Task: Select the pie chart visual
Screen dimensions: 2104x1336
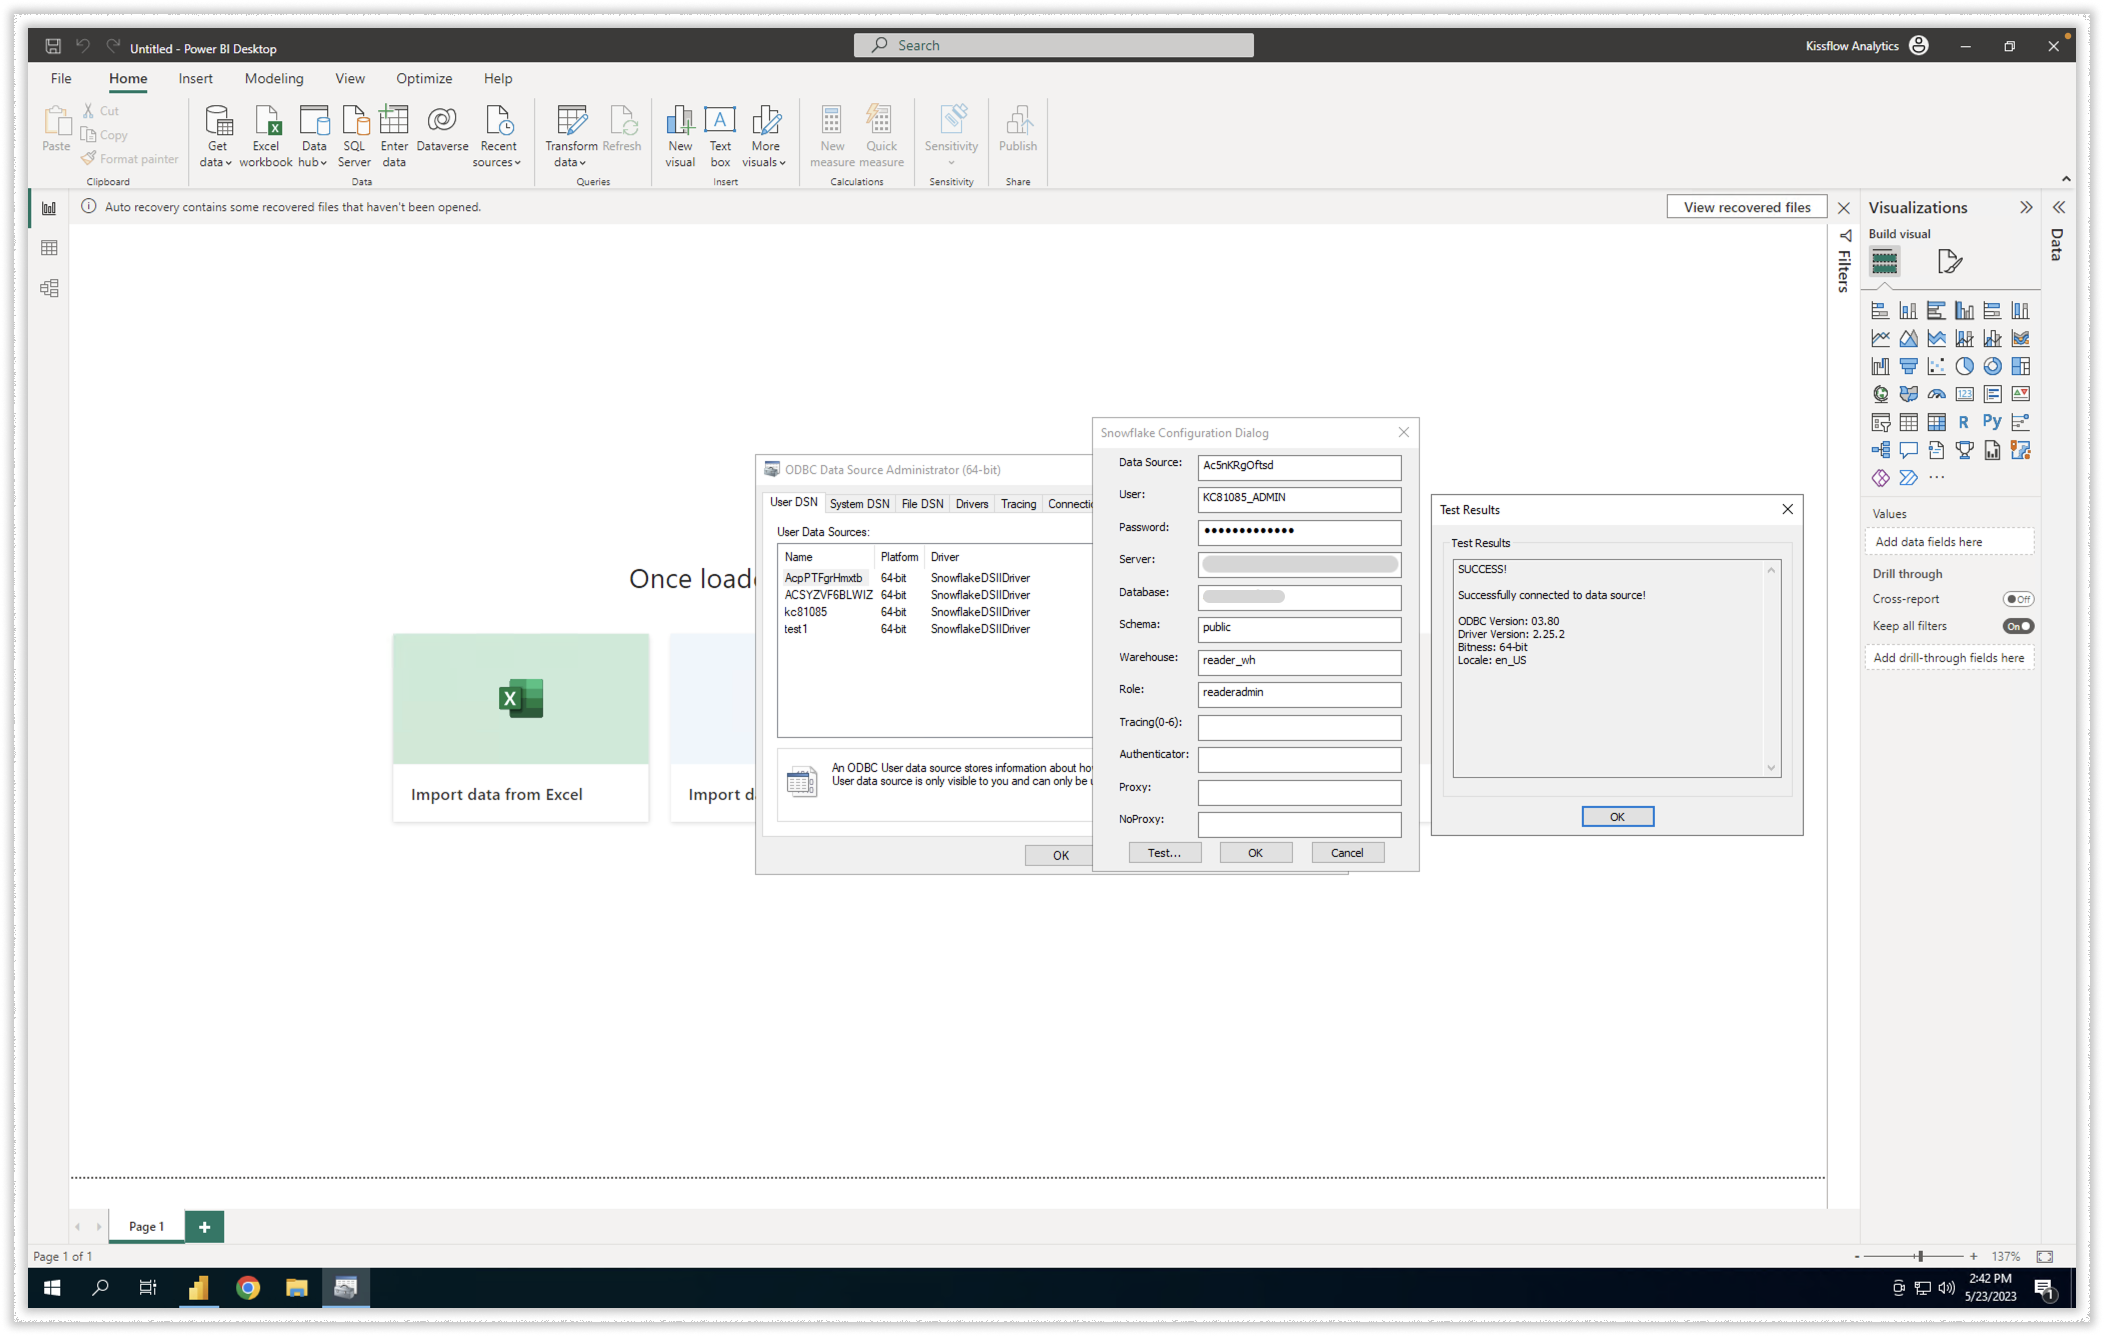Action: tap(1964, 366)
